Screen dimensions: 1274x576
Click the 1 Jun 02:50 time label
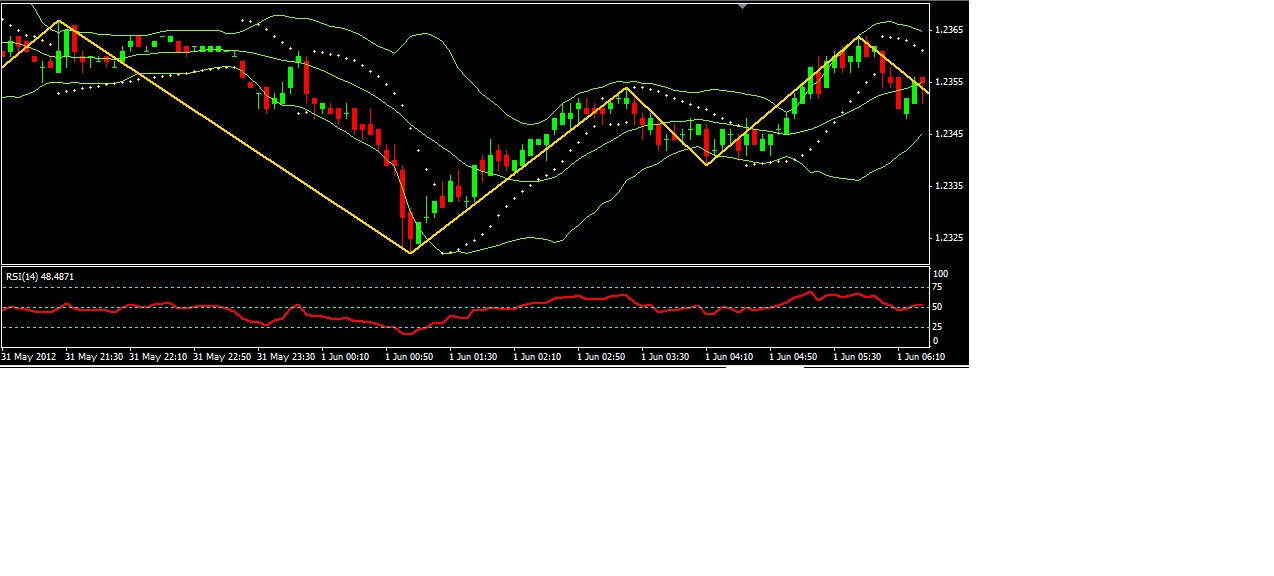[x=601, y=356]
